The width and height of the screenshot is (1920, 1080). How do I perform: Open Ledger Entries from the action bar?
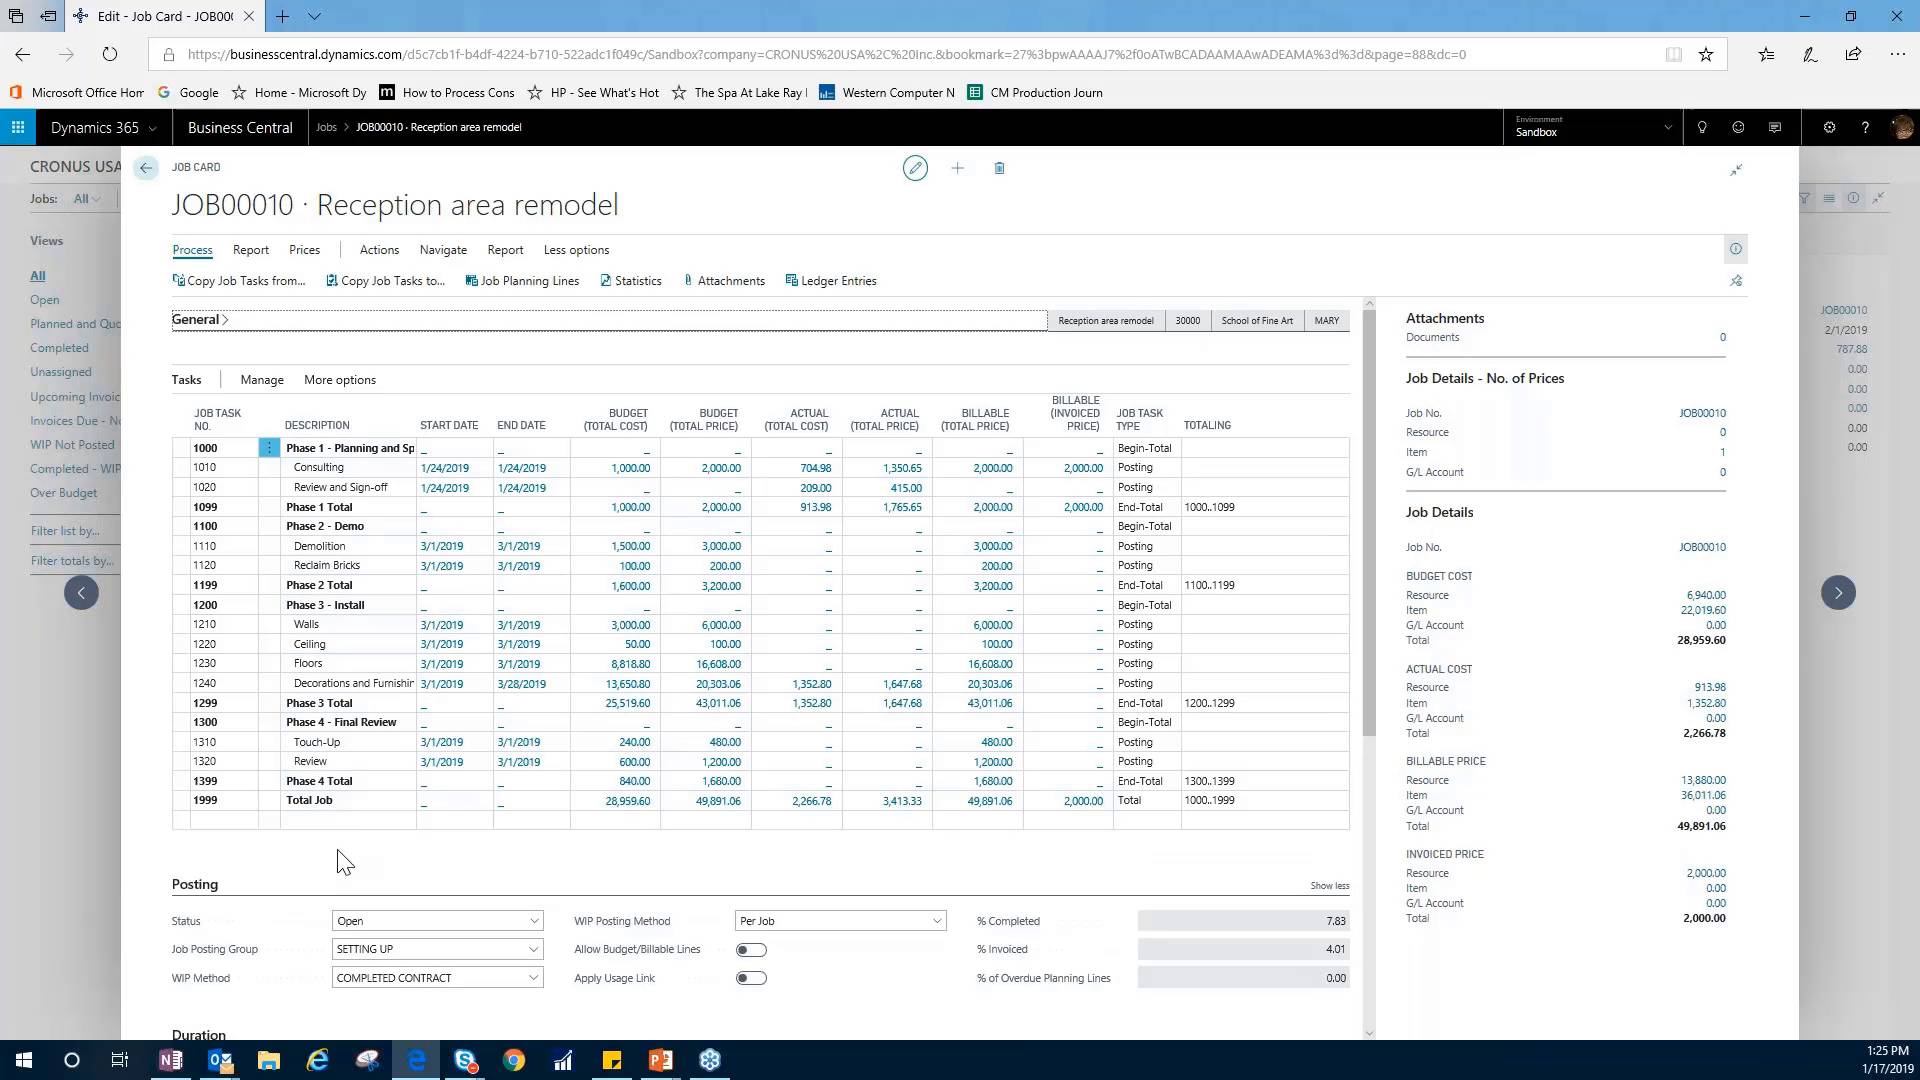pyautogui.click(x=831, y=280)
